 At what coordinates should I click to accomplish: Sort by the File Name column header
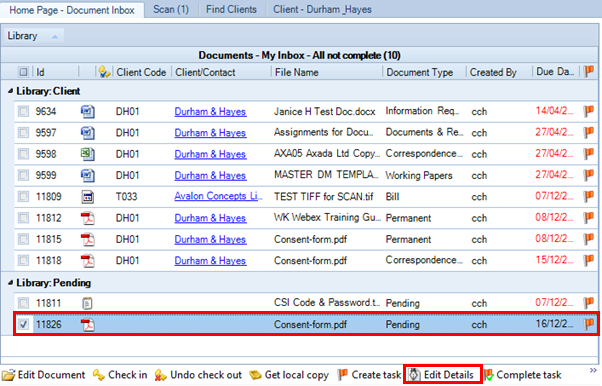pos(326,72)
